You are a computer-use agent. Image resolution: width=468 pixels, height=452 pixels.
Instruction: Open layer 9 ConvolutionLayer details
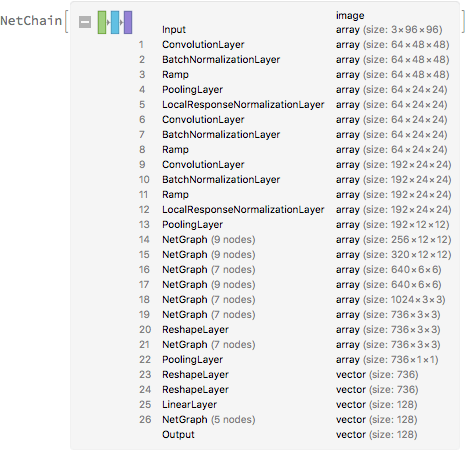[x=203, y=165]
